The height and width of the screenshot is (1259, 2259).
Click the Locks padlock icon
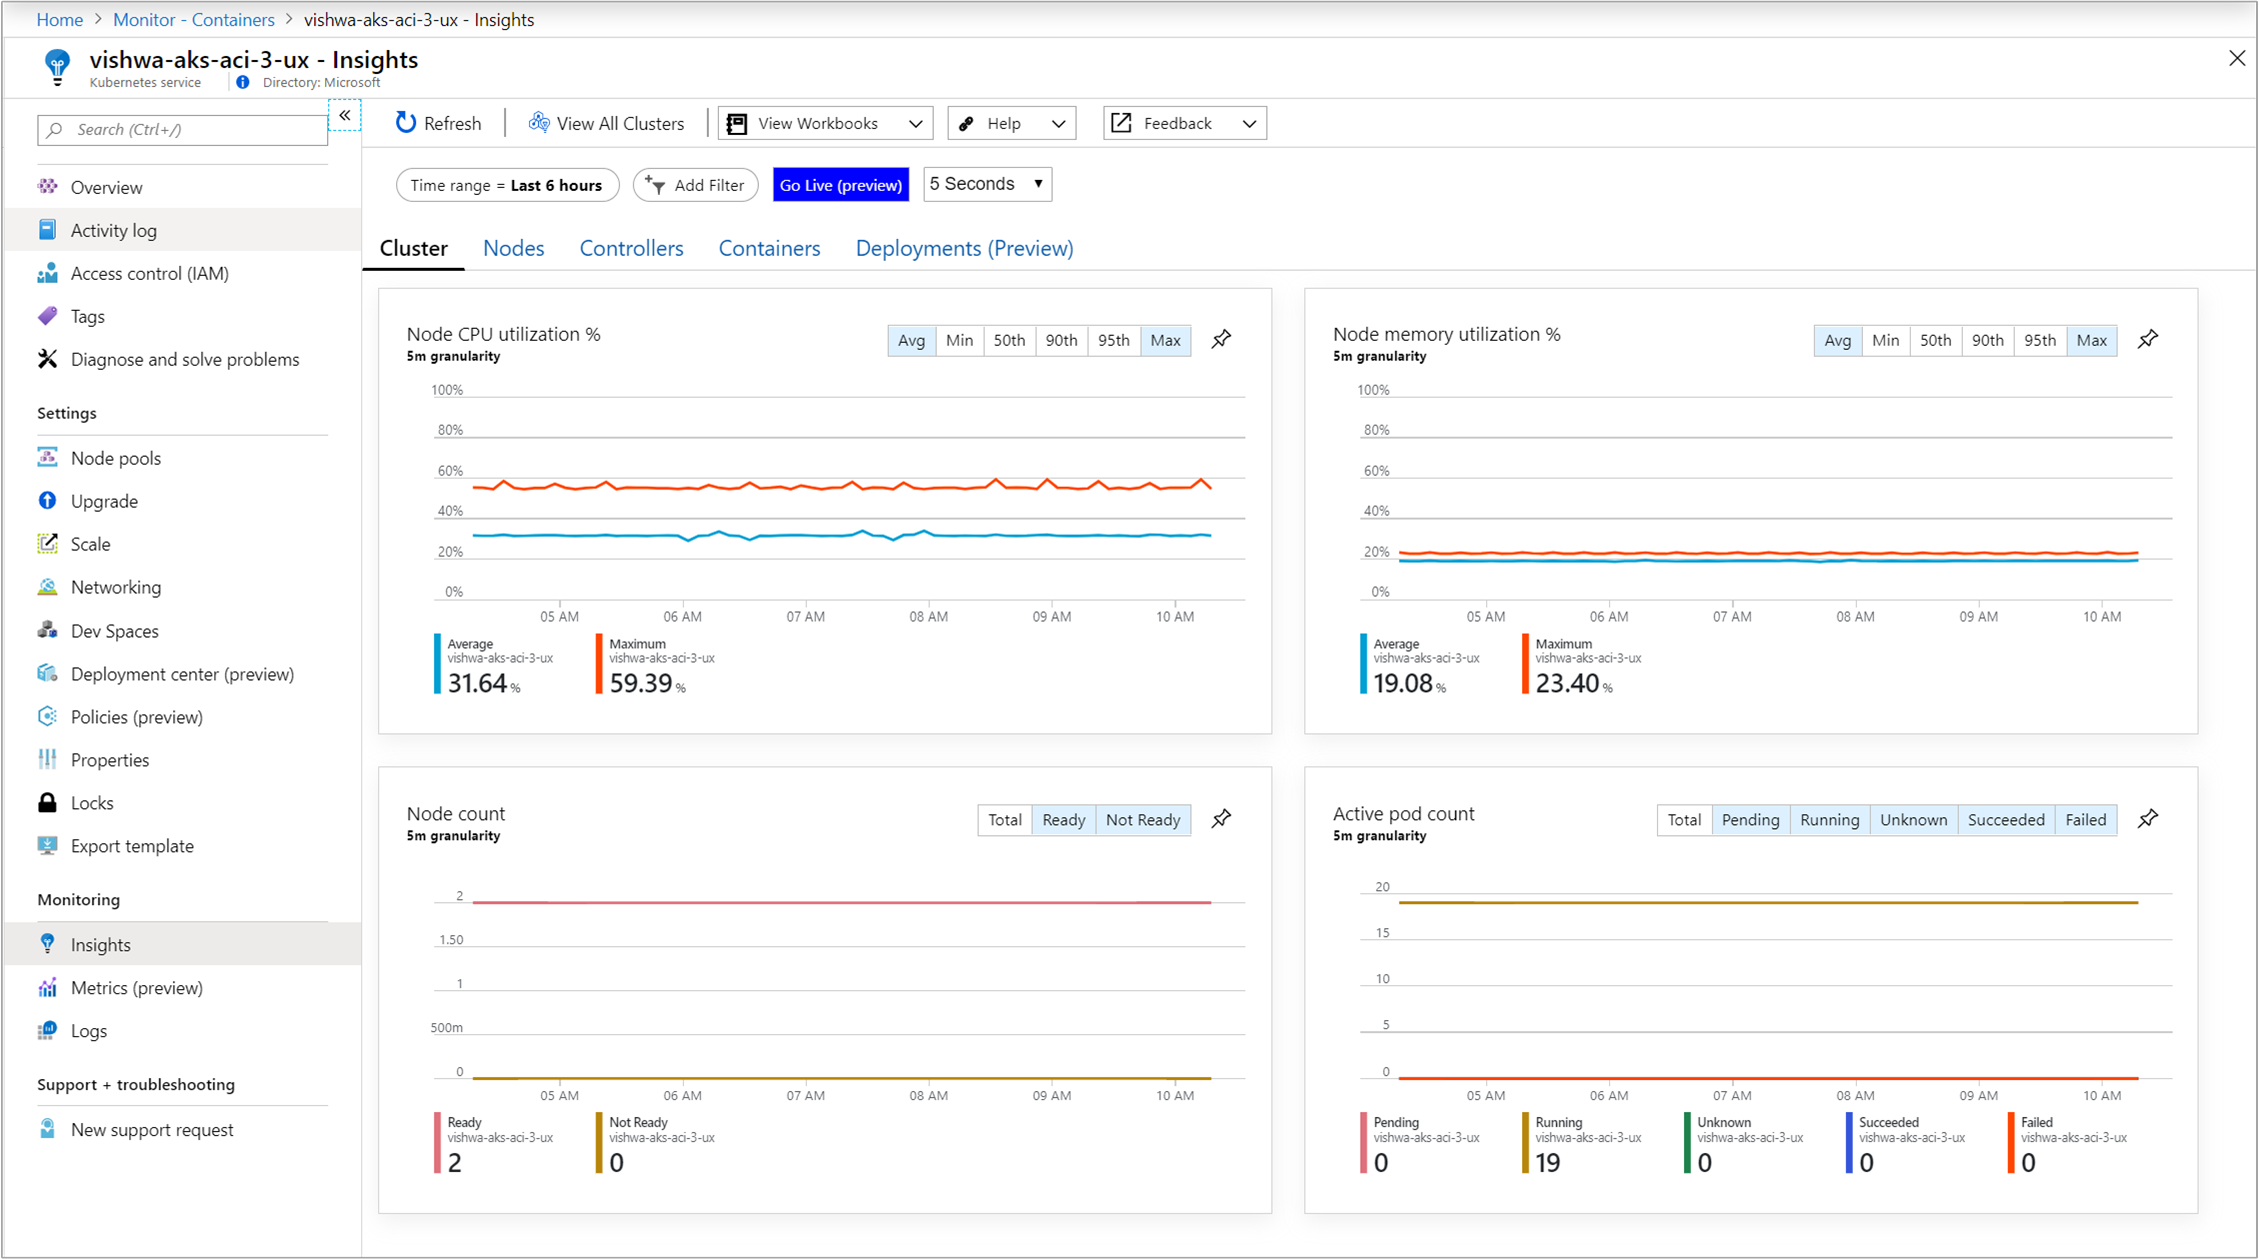click(47, 803)
